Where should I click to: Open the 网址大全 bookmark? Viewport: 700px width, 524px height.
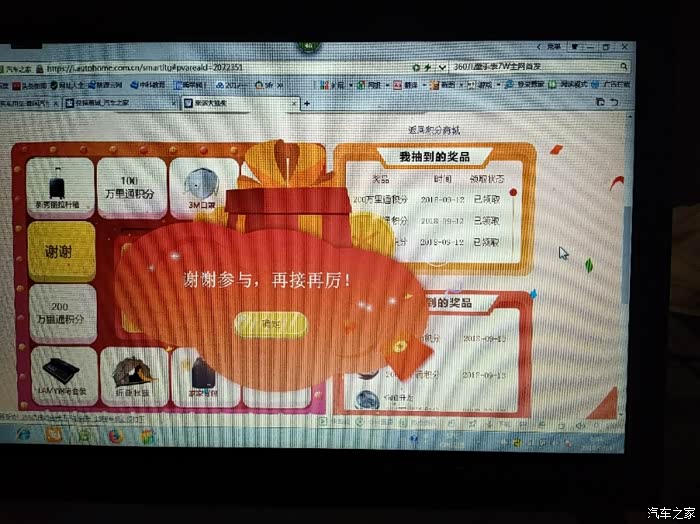(67, 85)
